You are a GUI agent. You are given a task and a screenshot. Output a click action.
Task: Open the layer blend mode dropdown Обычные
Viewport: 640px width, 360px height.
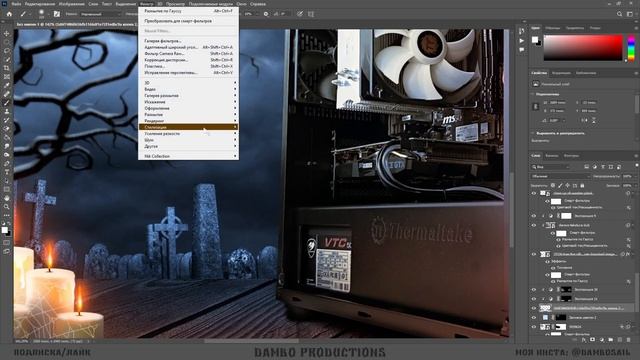(560, 176)
